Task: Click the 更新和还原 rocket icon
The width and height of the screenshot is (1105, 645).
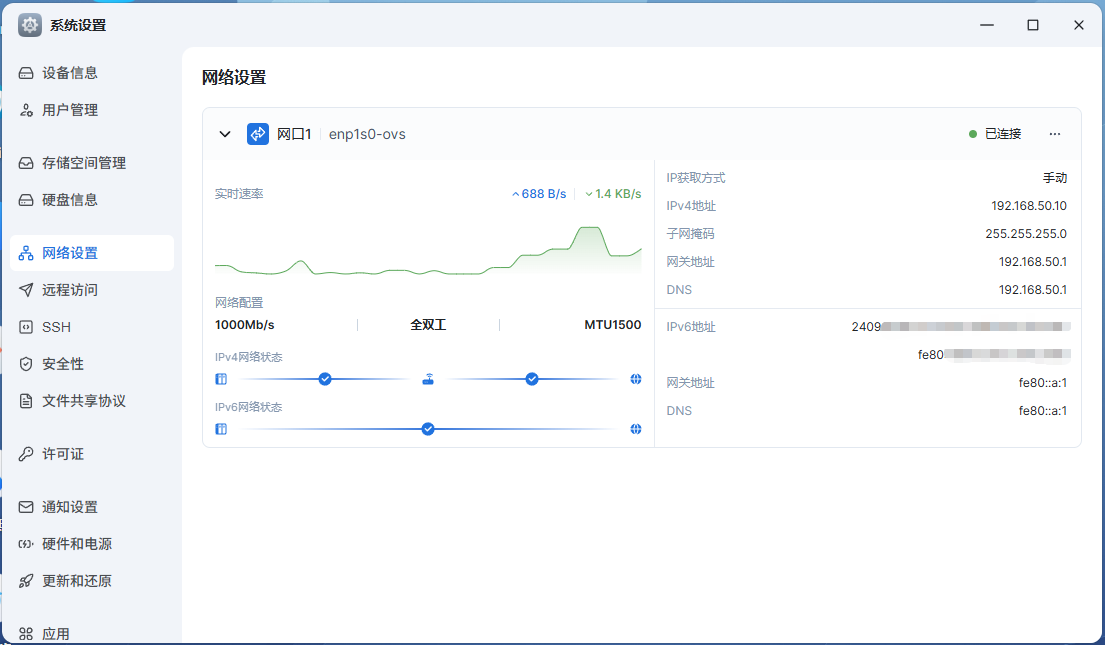Action: click(x=26, y=581)
